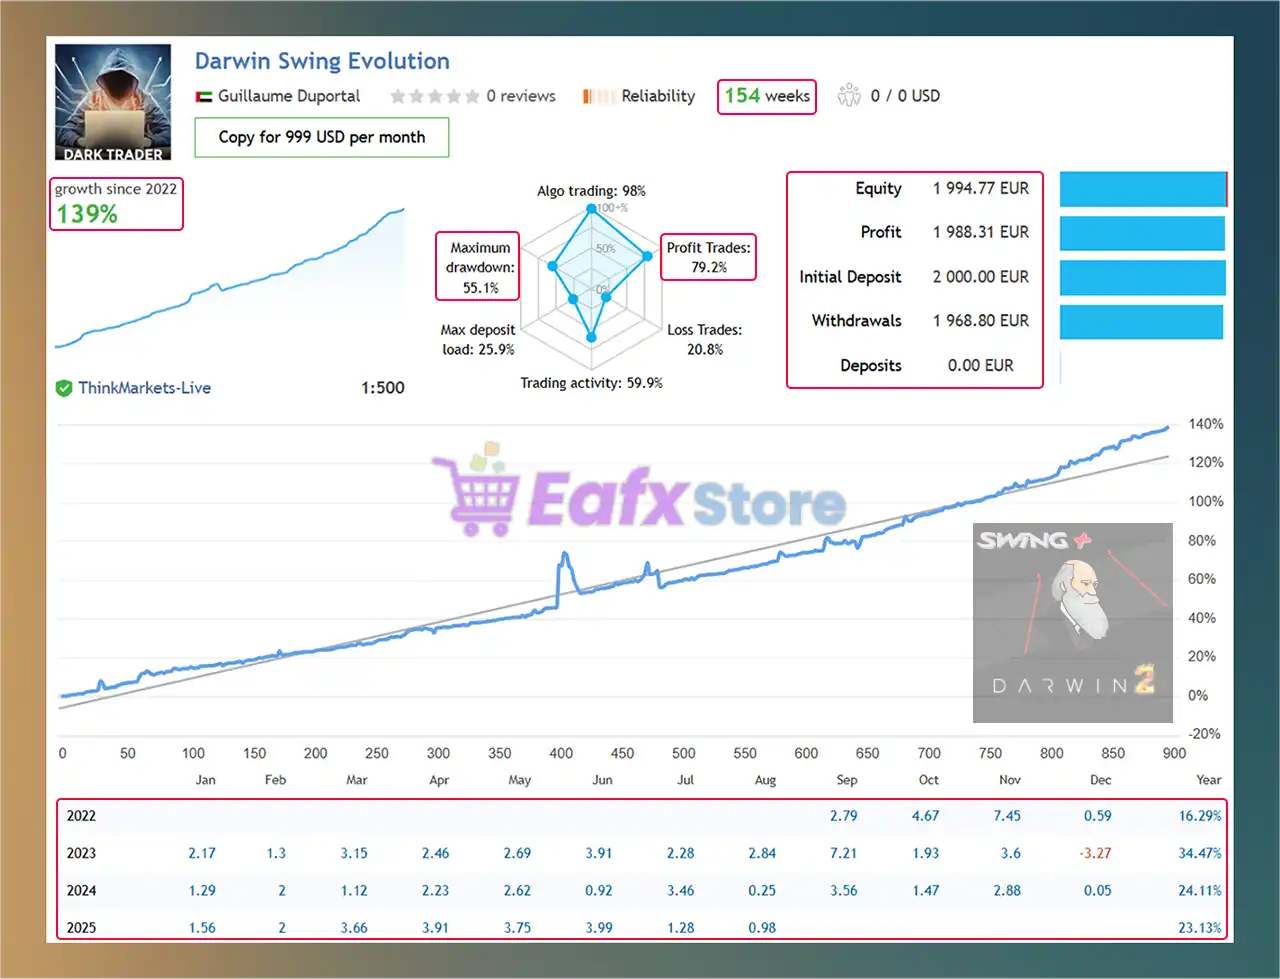Click the Initial Deposit 2 000.00 EUR value
This screenshot has height=979, width=1280.
click(981, 277)
